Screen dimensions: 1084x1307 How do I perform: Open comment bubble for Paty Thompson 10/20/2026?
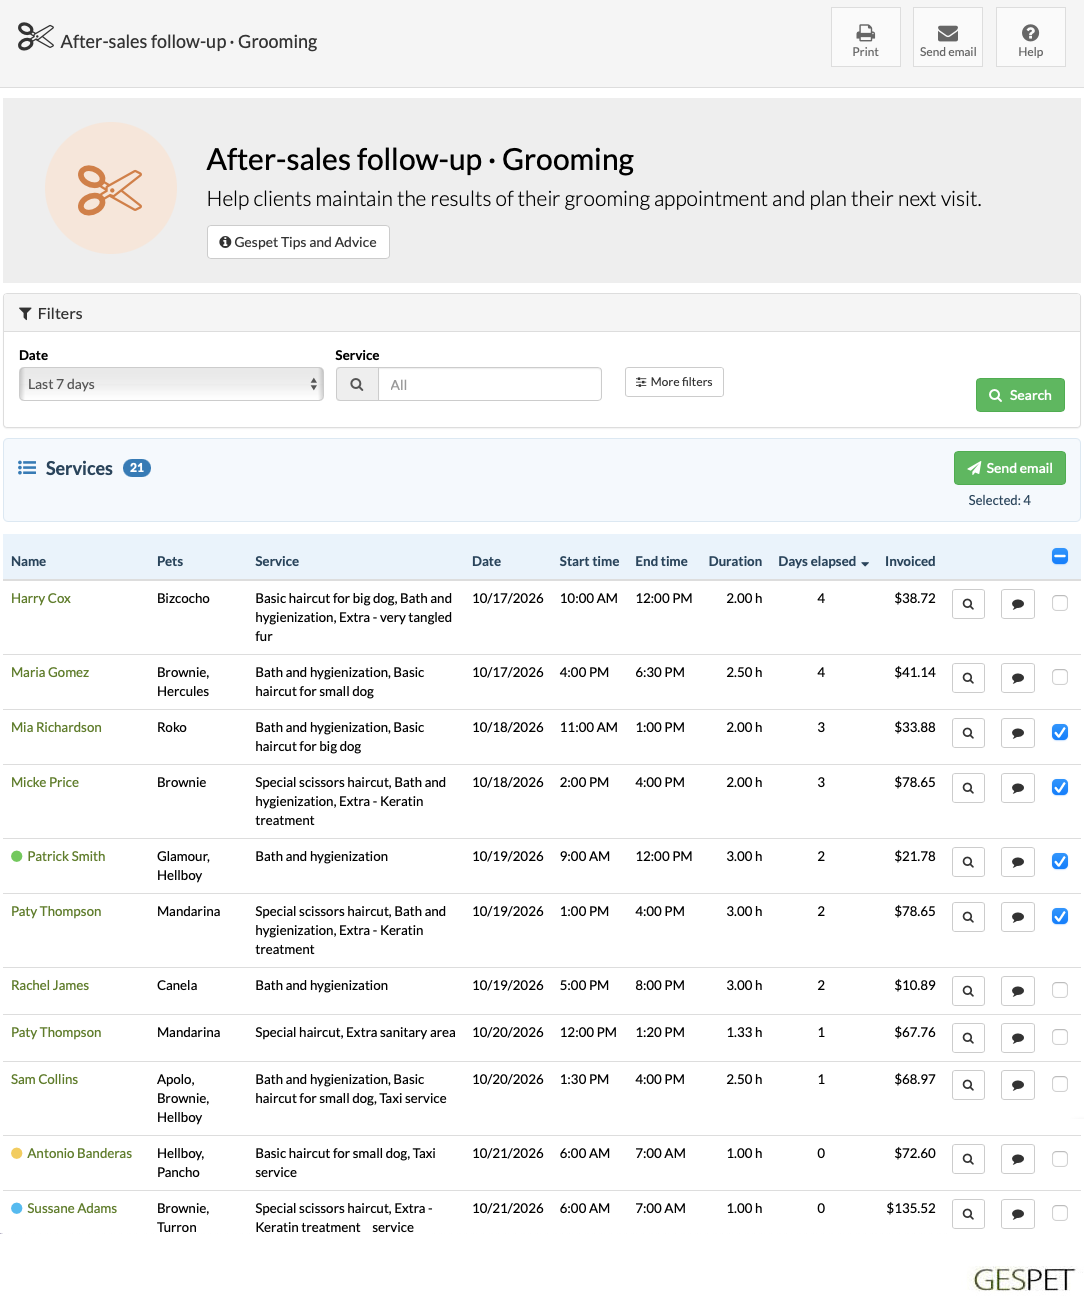pos(1018,1038)
